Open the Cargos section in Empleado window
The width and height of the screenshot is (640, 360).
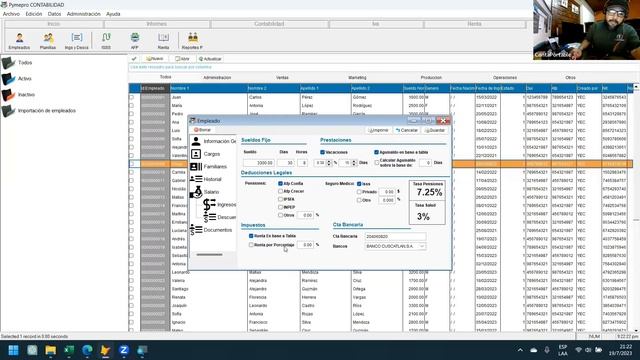206,154
